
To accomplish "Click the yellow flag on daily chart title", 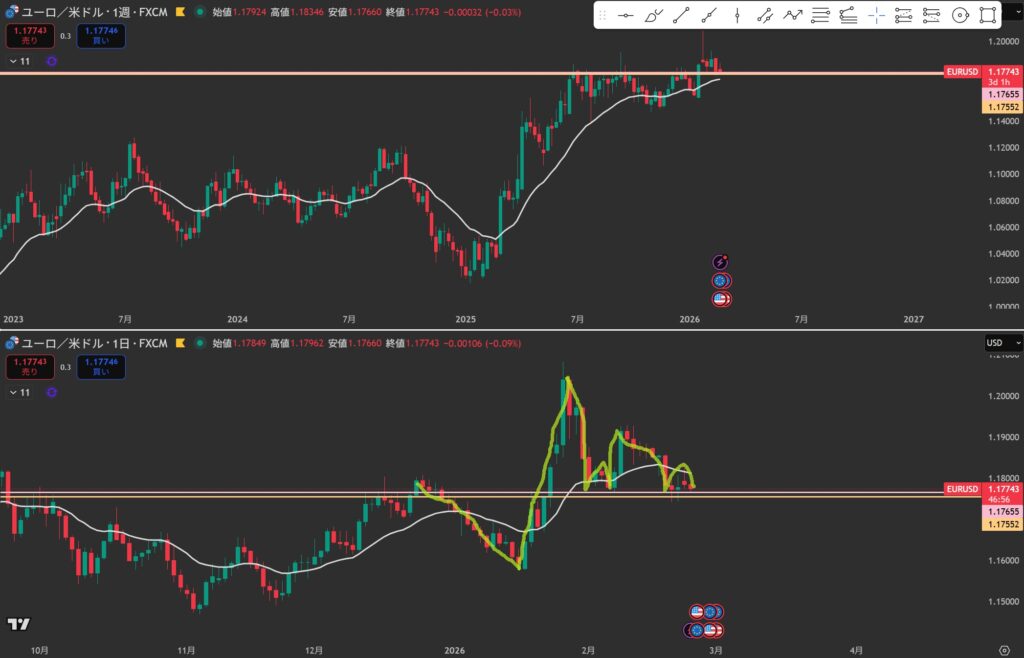I will 178,343.
